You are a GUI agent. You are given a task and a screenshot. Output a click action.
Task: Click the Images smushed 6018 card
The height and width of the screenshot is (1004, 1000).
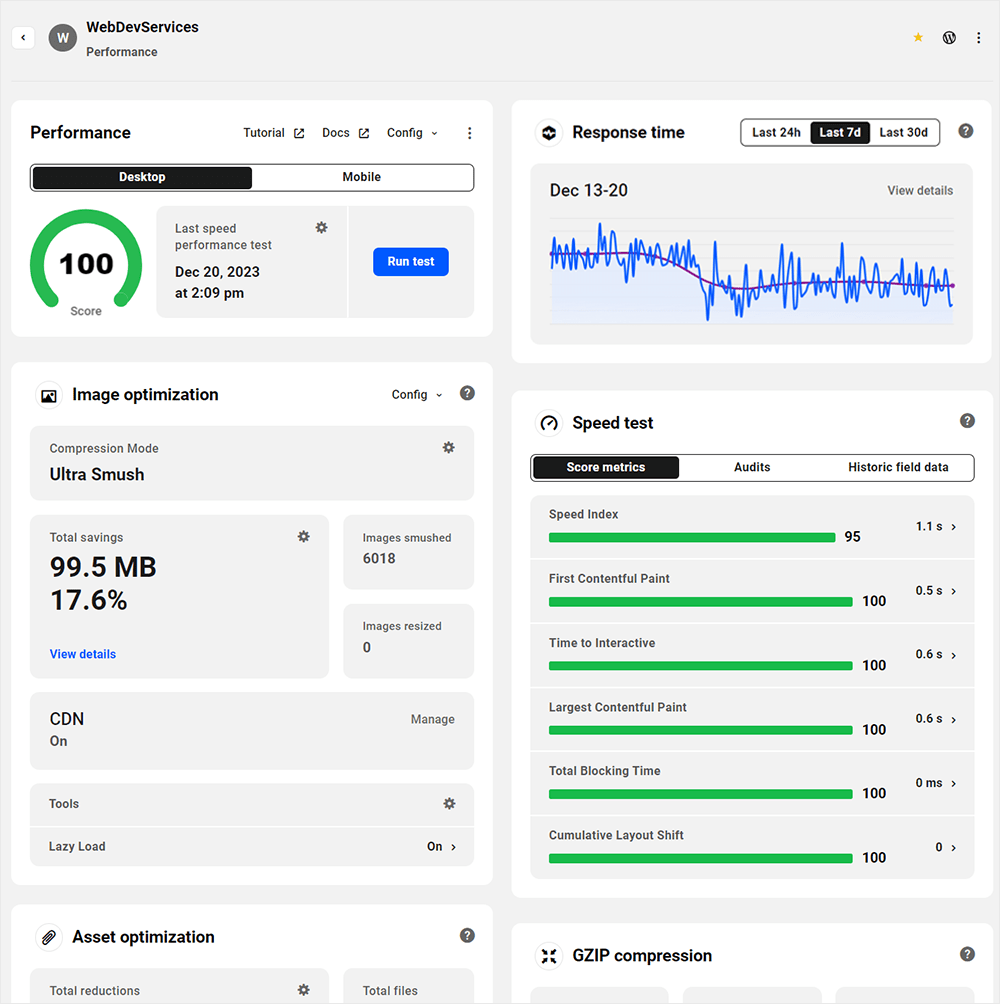[408, 552]
